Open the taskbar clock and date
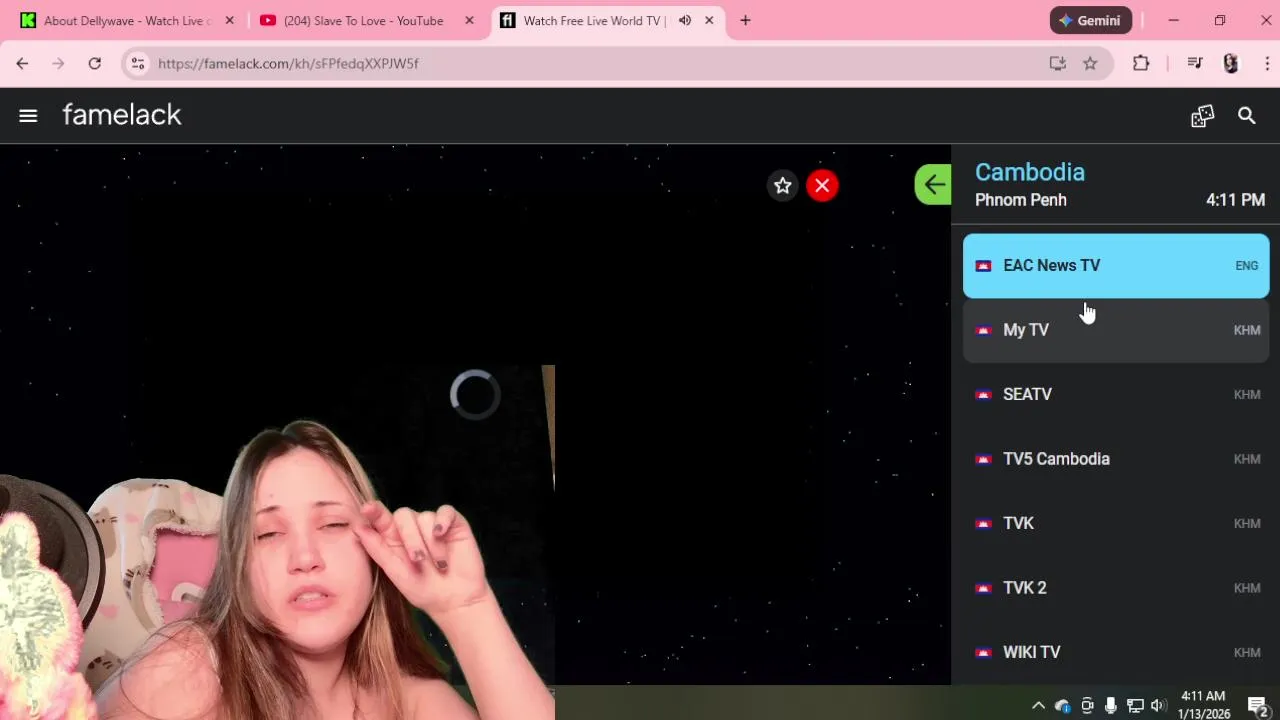The width and height of the screenshot is (1280, 720). pos(1203,705)
